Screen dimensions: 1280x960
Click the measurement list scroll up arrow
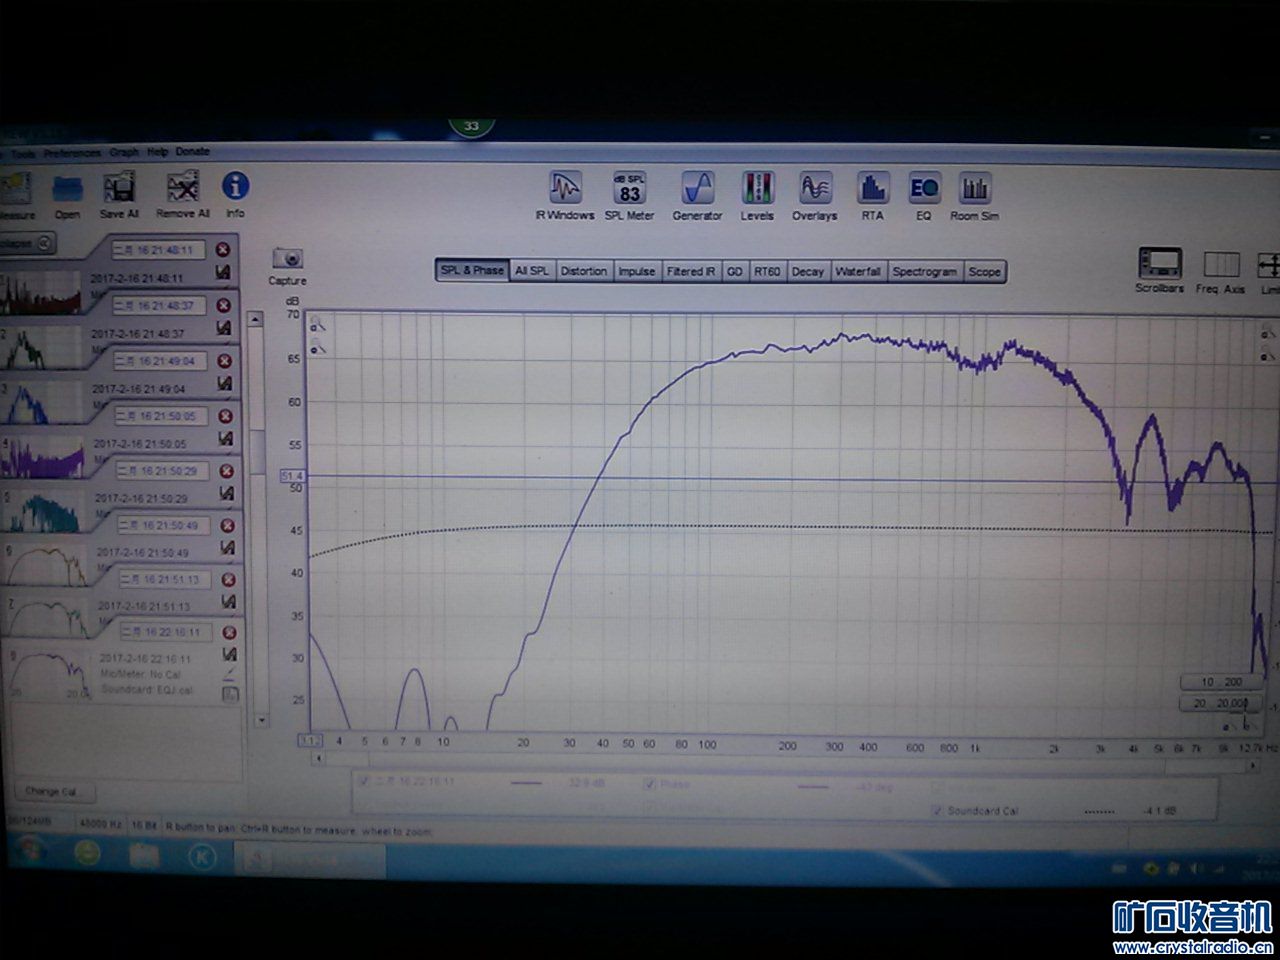coord(256,319)
